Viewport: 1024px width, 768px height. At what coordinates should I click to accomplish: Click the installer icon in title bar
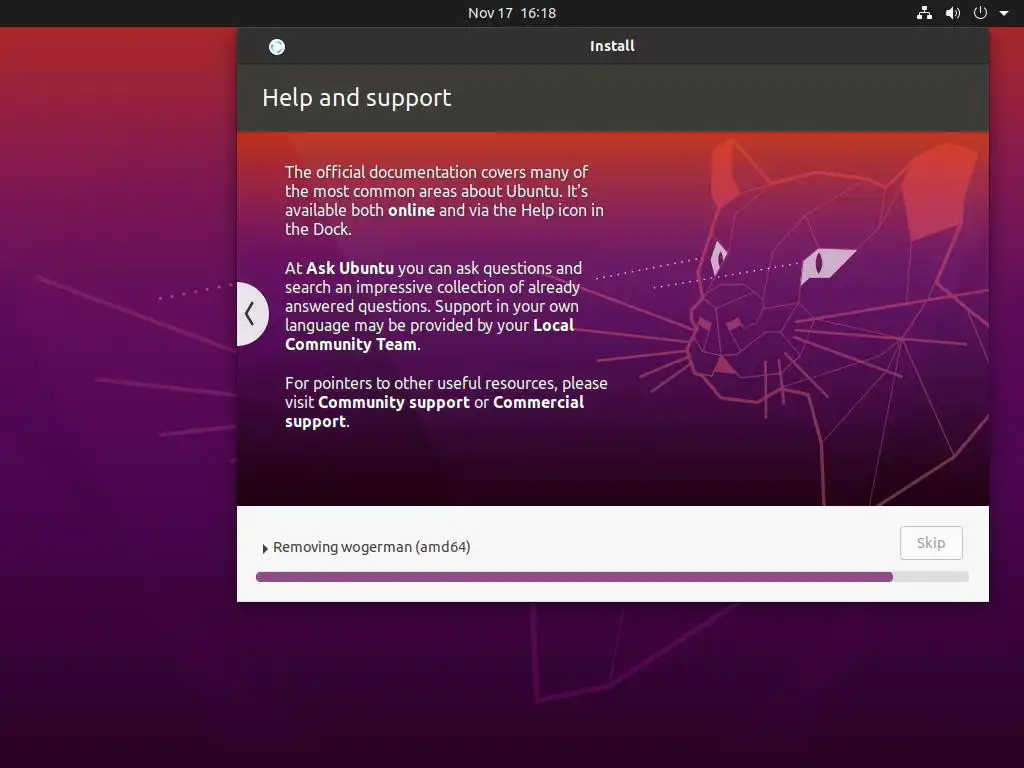click(277, 47)
